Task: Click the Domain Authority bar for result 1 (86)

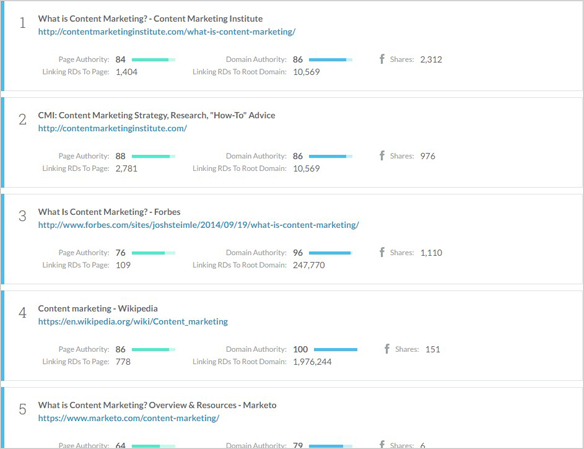Action: pos(330,60)
